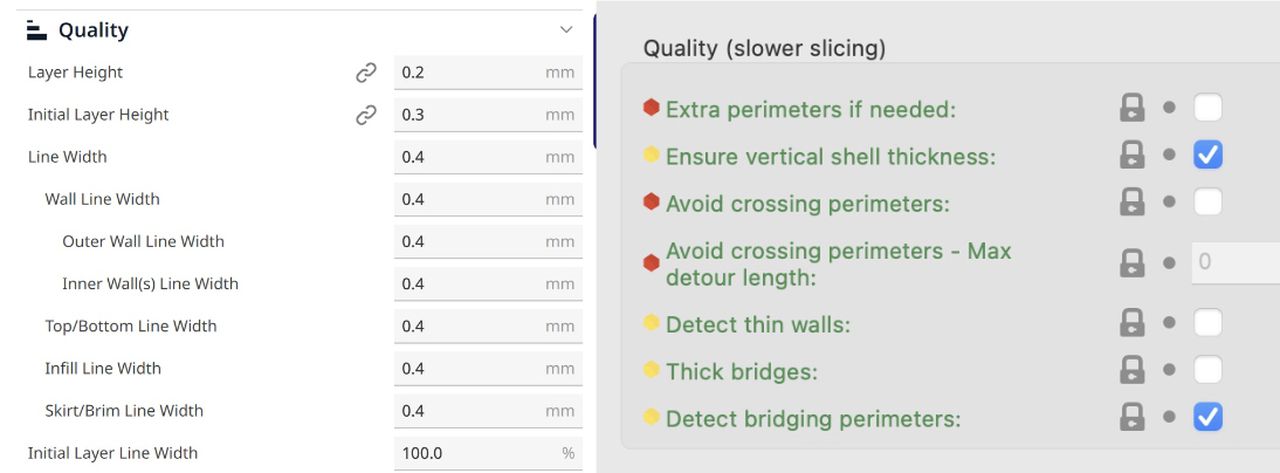Image resolution: width=1280 pixels, height=473 pixels.
Task: Click lock icon for Extra perimeters if needed
Action: point(1131,108)
